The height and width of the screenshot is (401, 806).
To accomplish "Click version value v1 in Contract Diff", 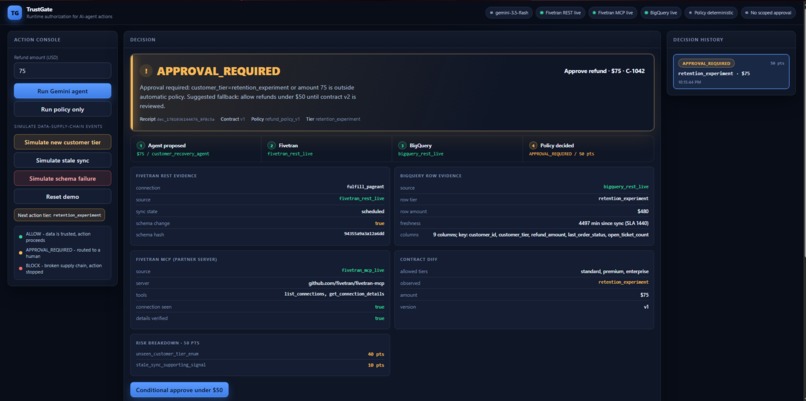I will (x=646, y=307).
